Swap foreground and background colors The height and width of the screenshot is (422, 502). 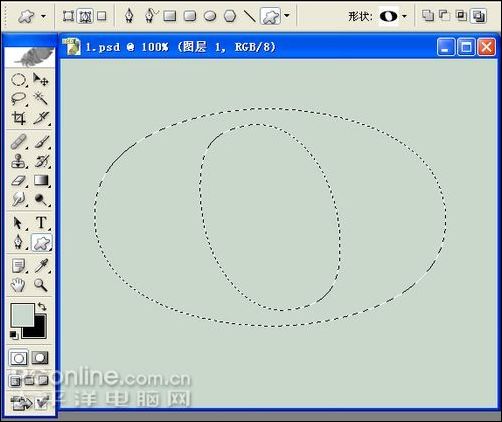click(x=42, y=306)
